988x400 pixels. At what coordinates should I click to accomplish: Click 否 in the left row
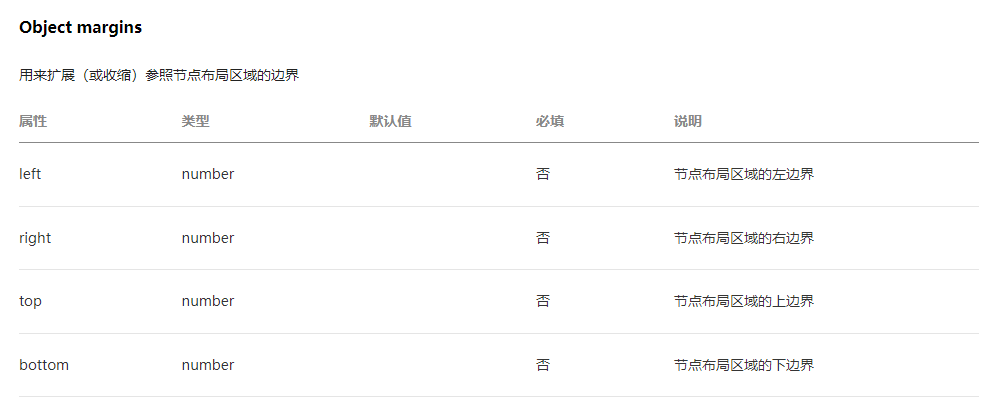click(543, 174)
